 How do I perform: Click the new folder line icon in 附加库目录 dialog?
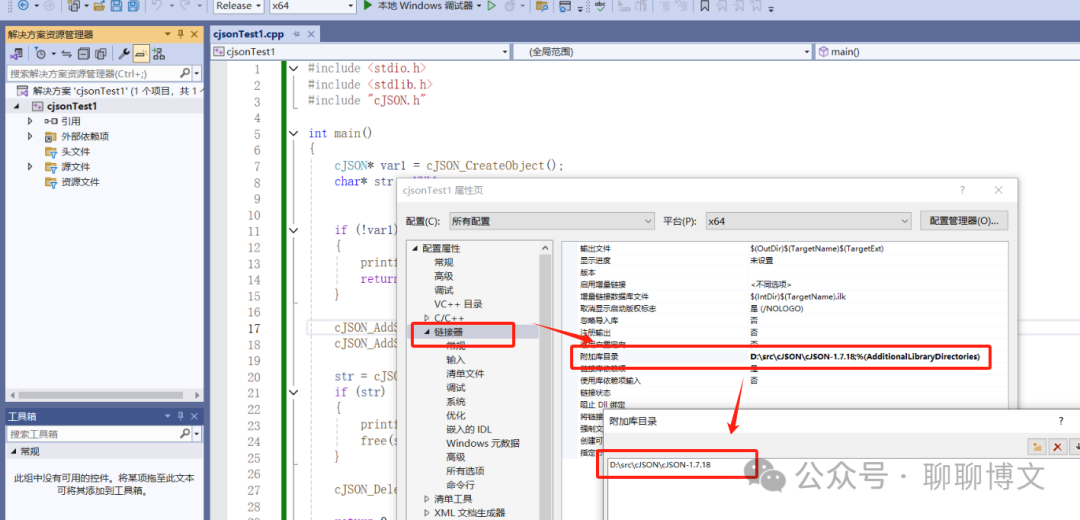pyautogui.click(x=1037, y=447)
